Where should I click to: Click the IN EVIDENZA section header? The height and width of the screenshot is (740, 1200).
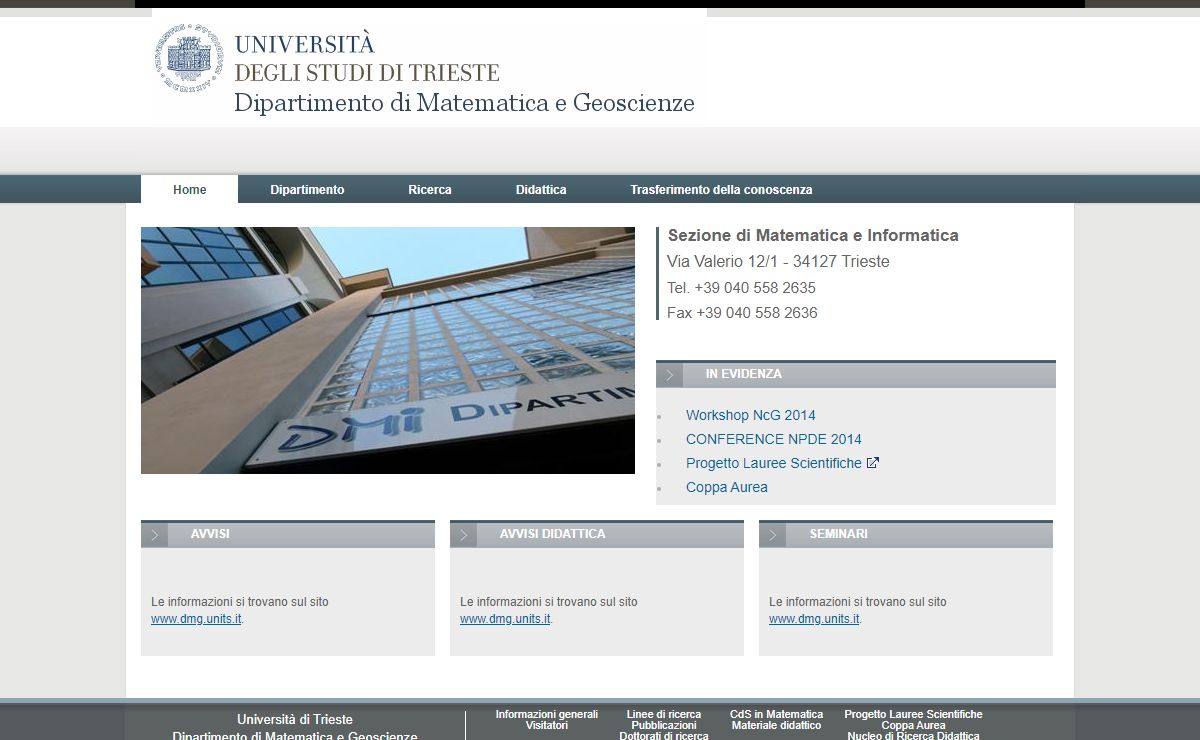point(856,375)
